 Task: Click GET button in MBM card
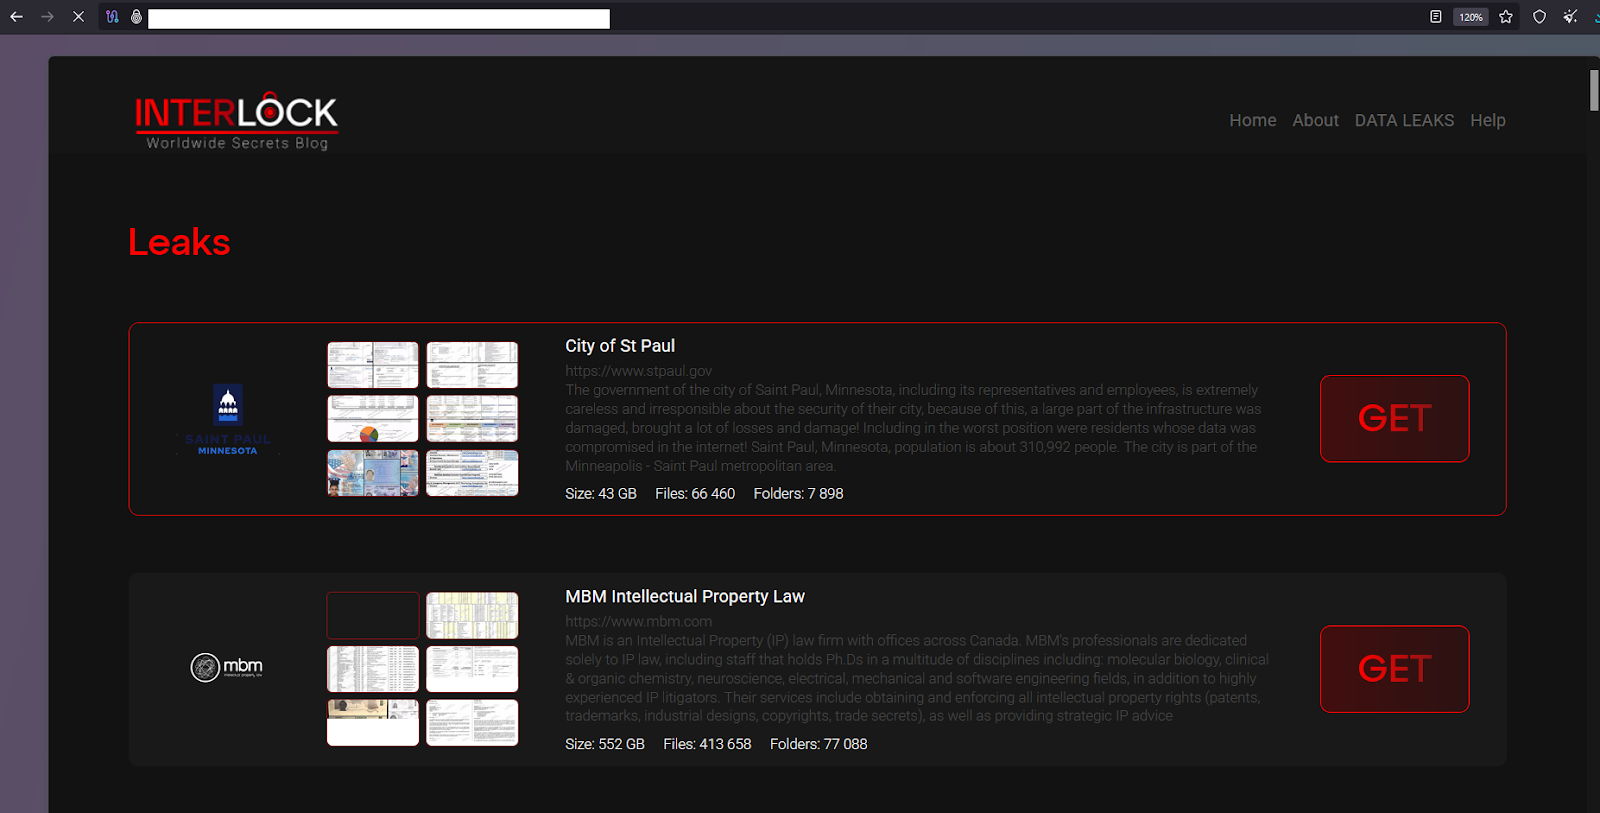[x=1394, y=669]
